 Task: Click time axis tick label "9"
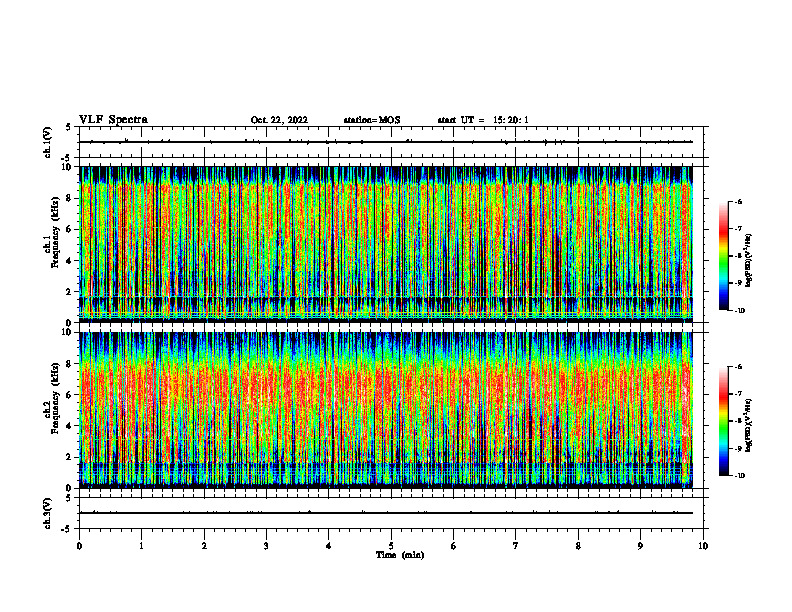click(640, 546)
